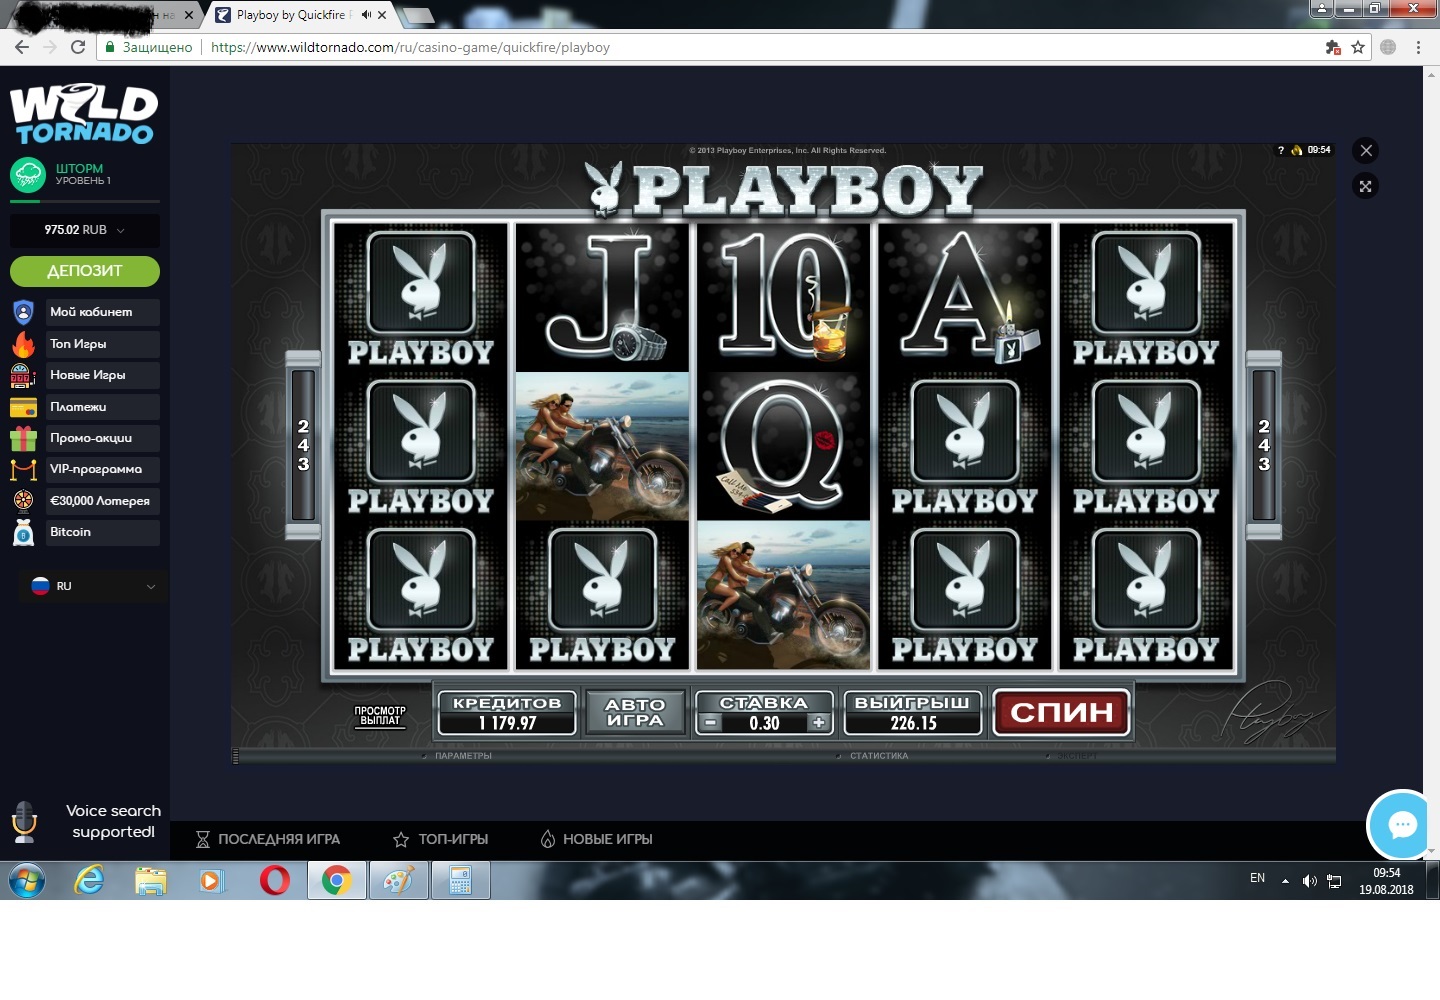This screenshot has width=1440, height=1000.
Task: Open €30,000 Лотерея in the sidebar
Action: click(102, 501)
